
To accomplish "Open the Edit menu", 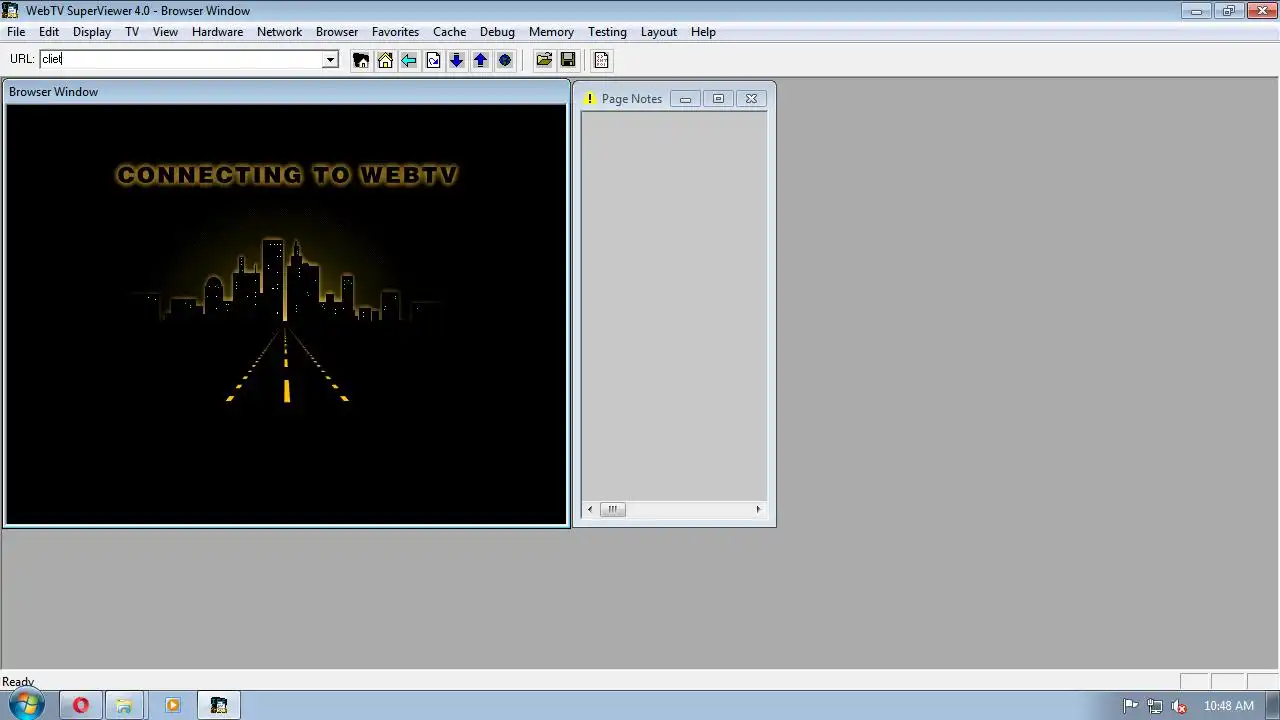I will tap(49, 32).
